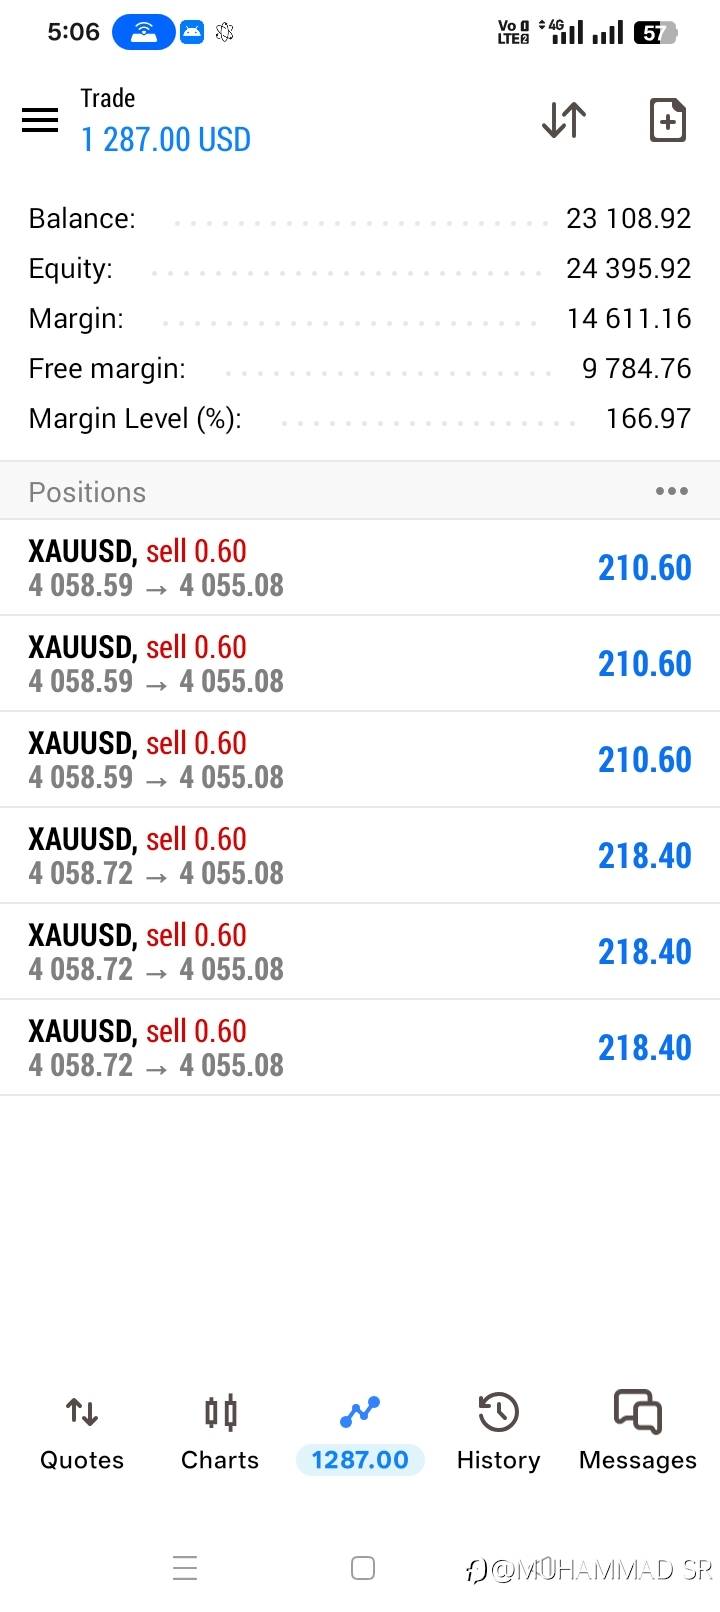The width and height of the screenshot is (720, 1612).
Task: Open the last XAUUSD sell position row
Action: coord(360,1047)
